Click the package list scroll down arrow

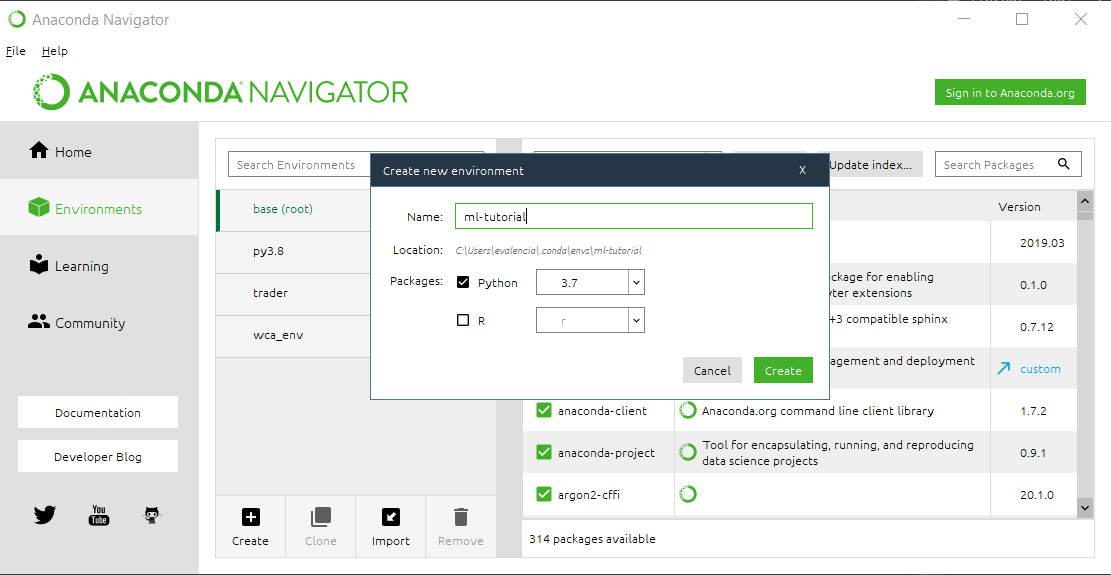click(x=1084, y=506)
